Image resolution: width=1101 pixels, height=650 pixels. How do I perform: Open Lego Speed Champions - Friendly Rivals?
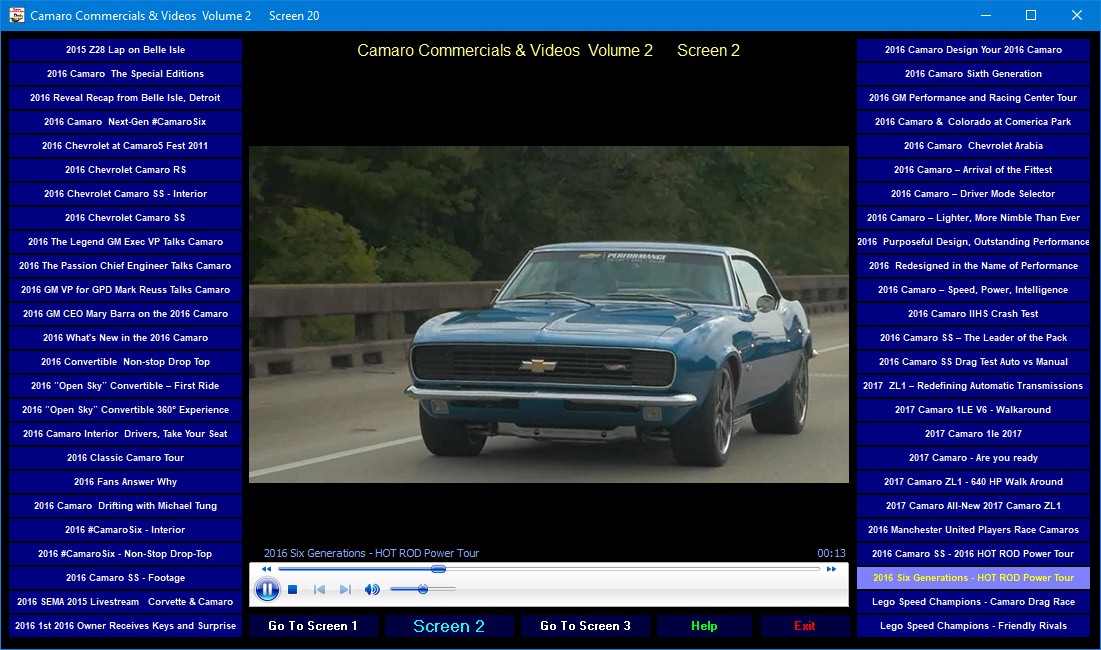pyautogui.click(x=973, y=626)
